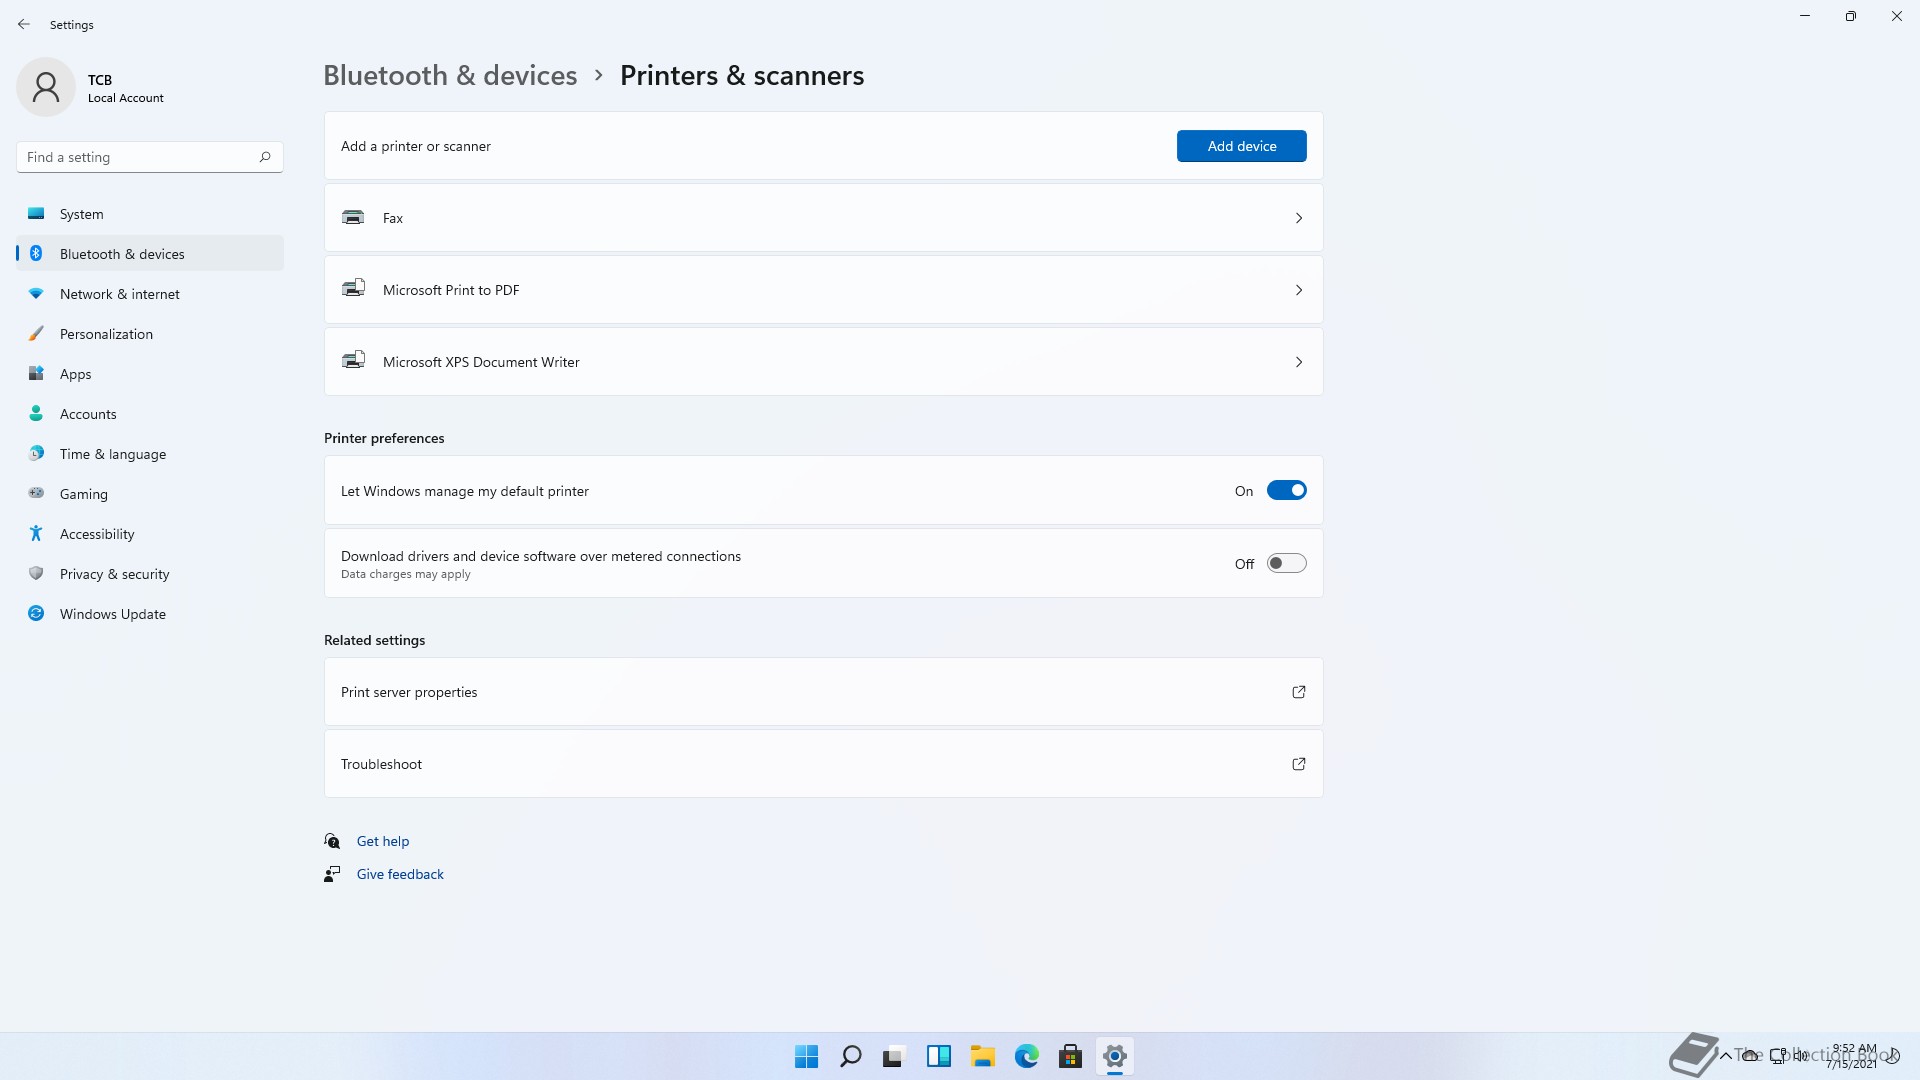This screenshot has width=1920, height=1080.
Task: Enable downloading drivers over metered connections
Action: pos(1286,563)
